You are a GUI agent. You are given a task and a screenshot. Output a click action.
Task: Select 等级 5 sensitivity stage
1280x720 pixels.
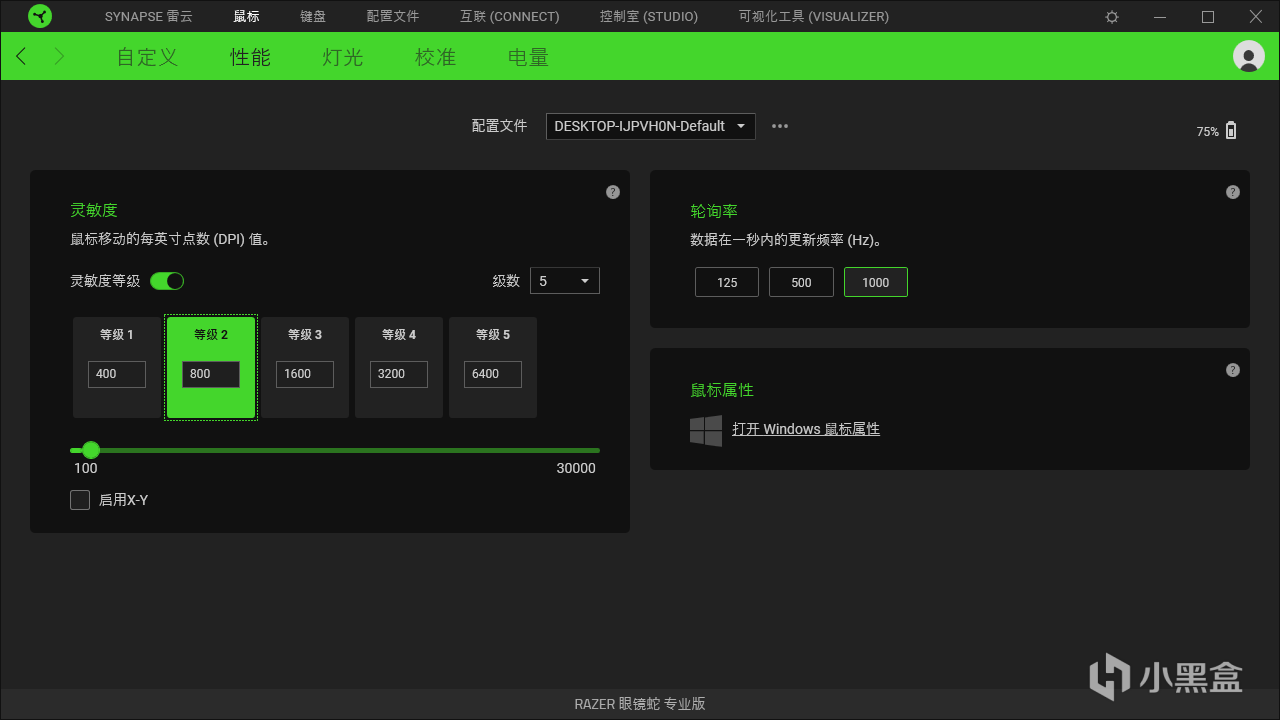point(493,367)
